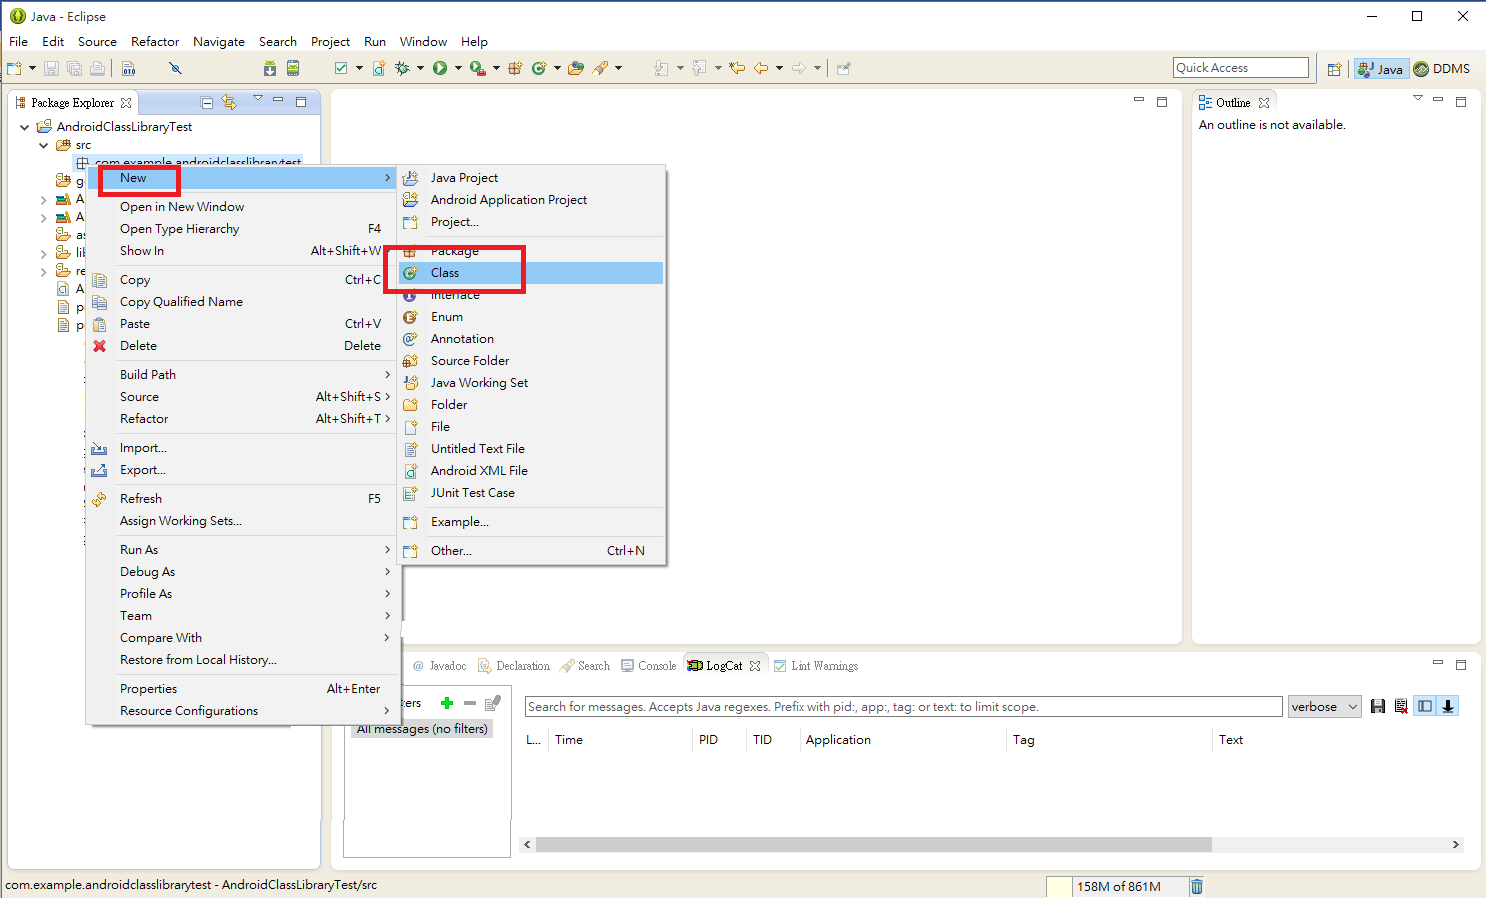Click the Open Type toolbar icon

tap(576, 68)
